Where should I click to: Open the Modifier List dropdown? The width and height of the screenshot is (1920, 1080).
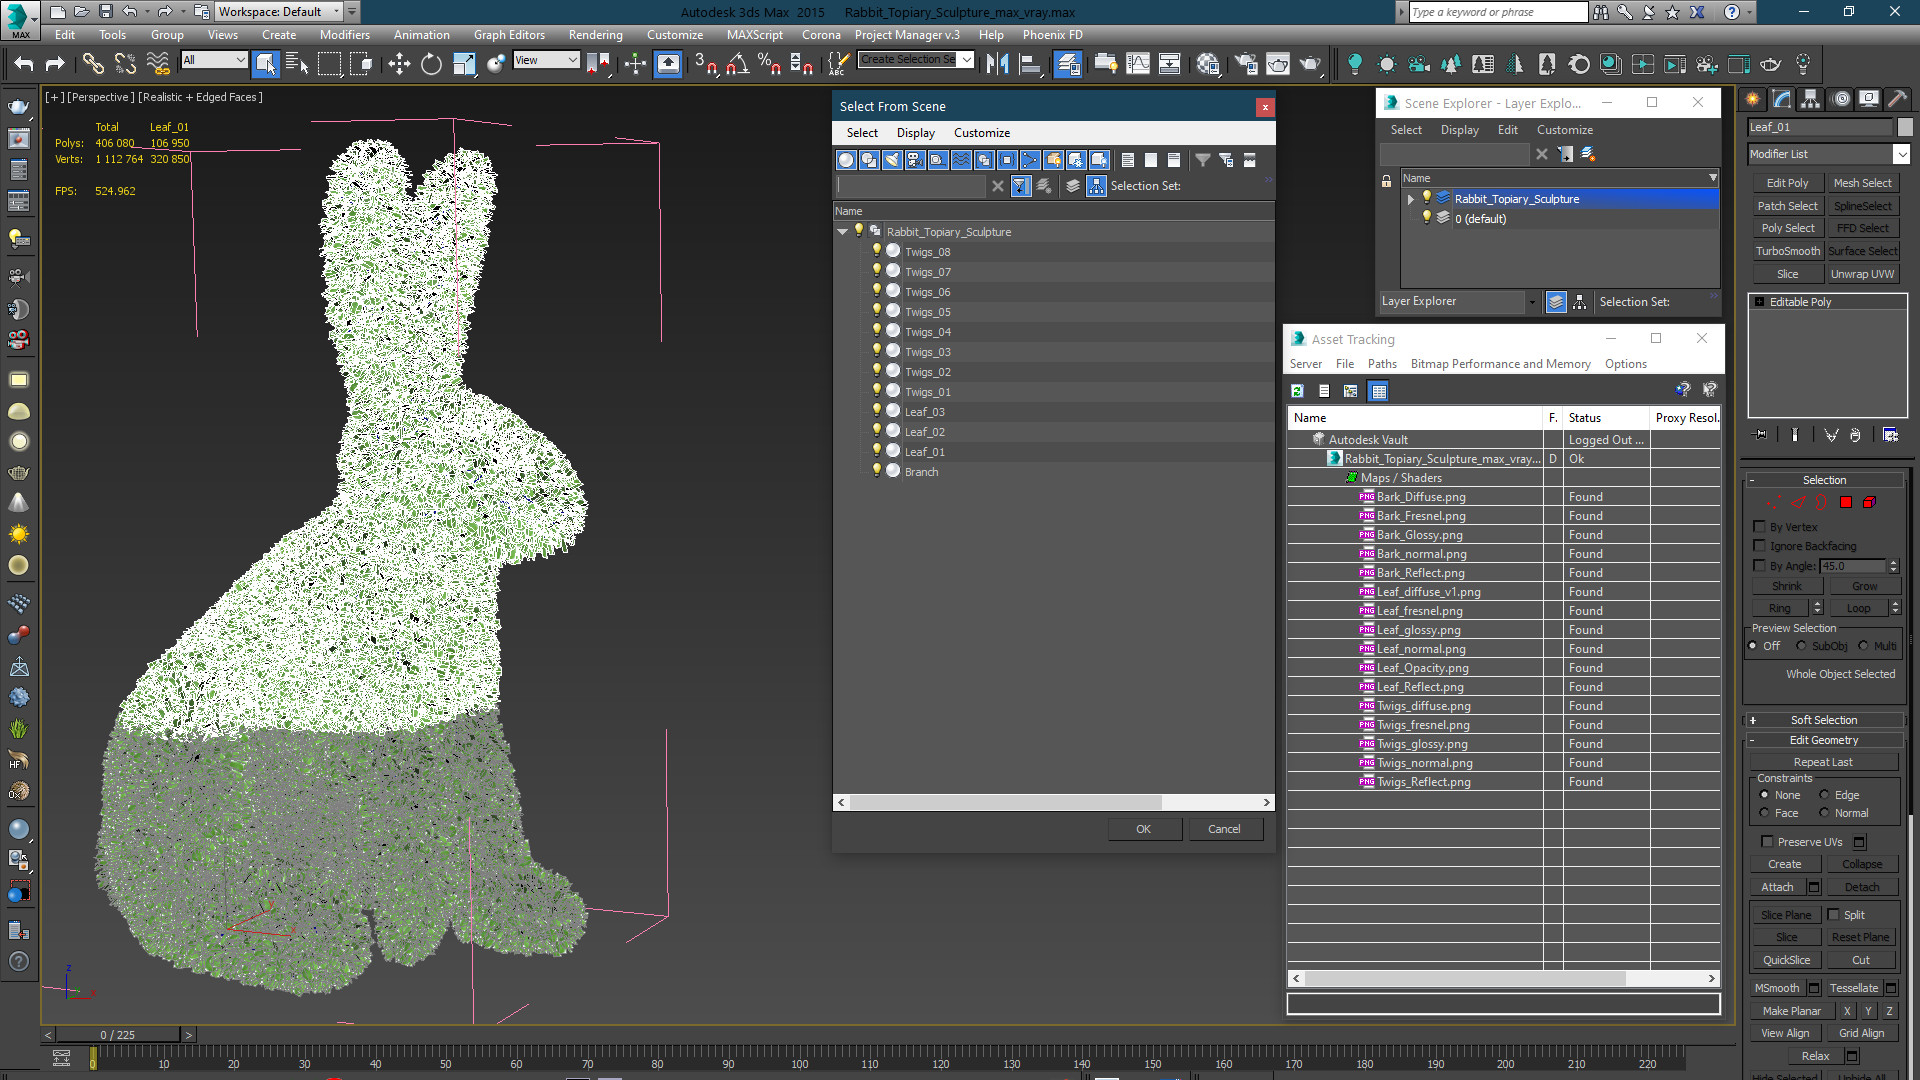pyautogui.click(x=1901, y=154)
